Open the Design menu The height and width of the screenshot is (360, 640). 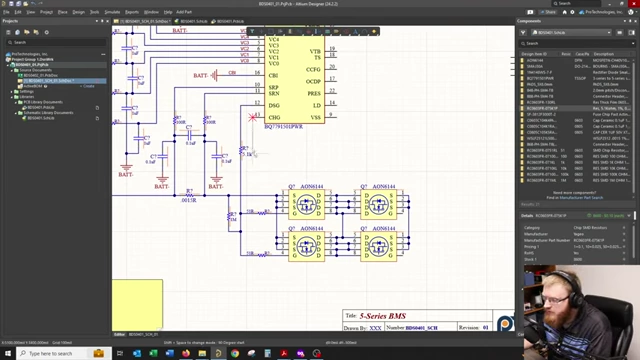[78, 12]
